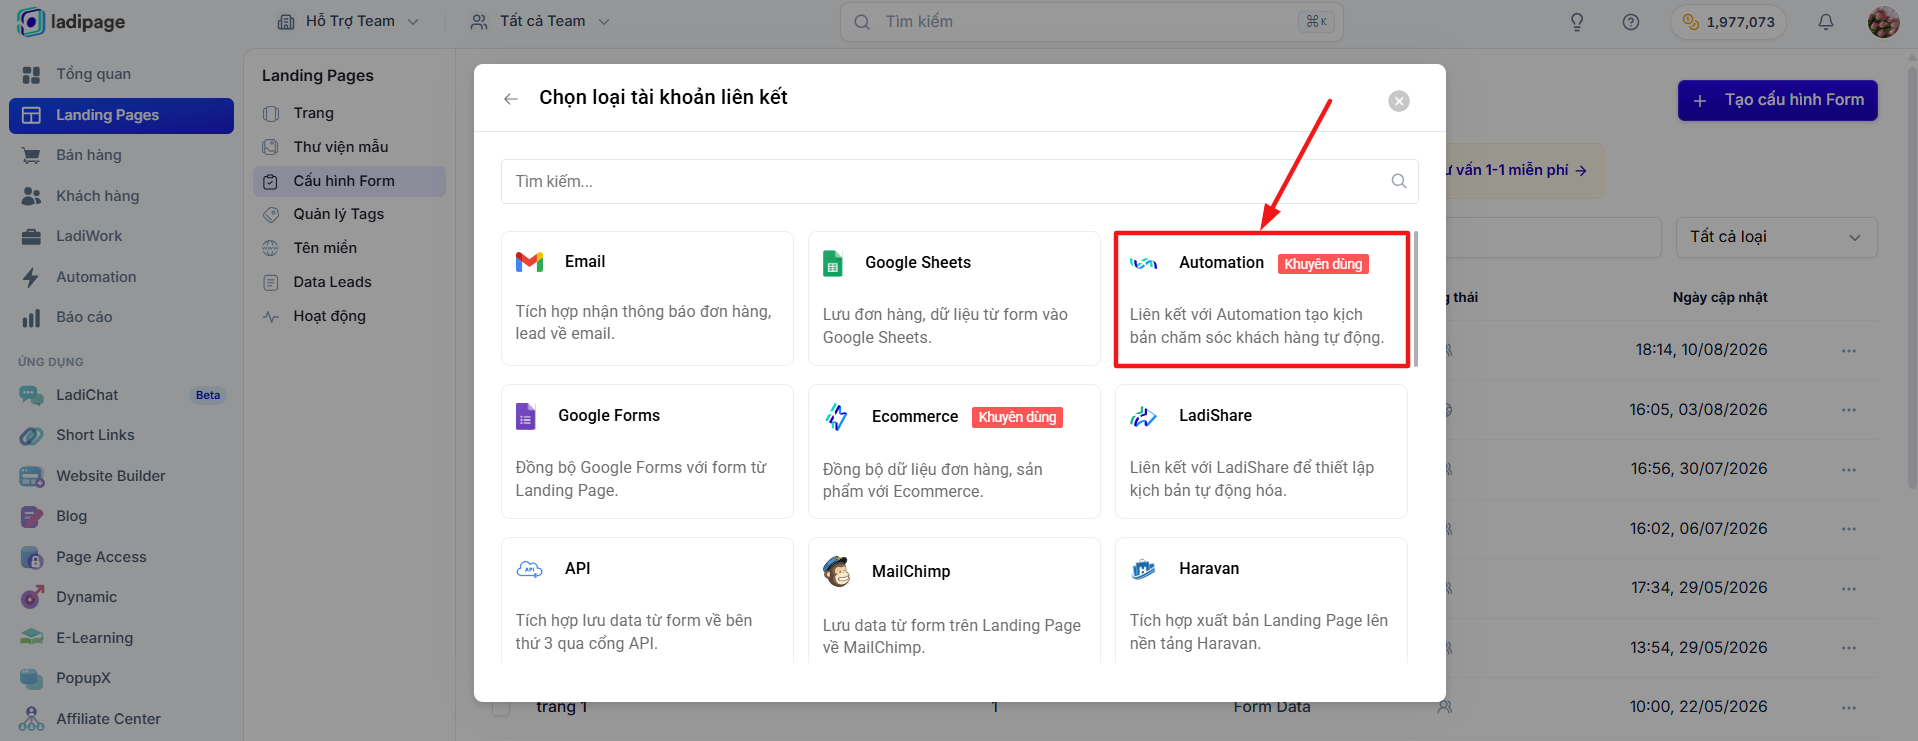Click the Ecommerce lightning icon
Image resolution: width=1918 pixels, height=741 pixels.
point(837,417)
